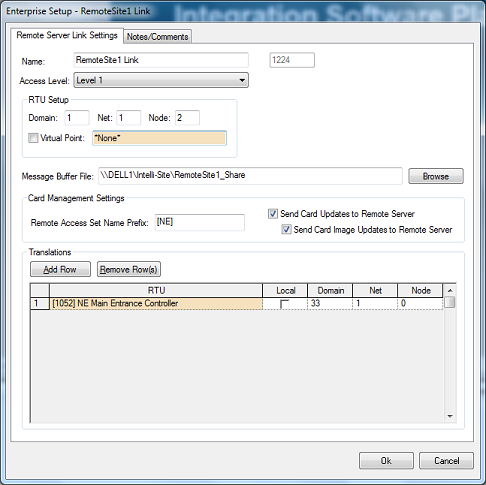This screenshot has height=485, width=486.
Task: Click the Remote Access Set Name Prefix field
Action: click(x=200, y=222)
